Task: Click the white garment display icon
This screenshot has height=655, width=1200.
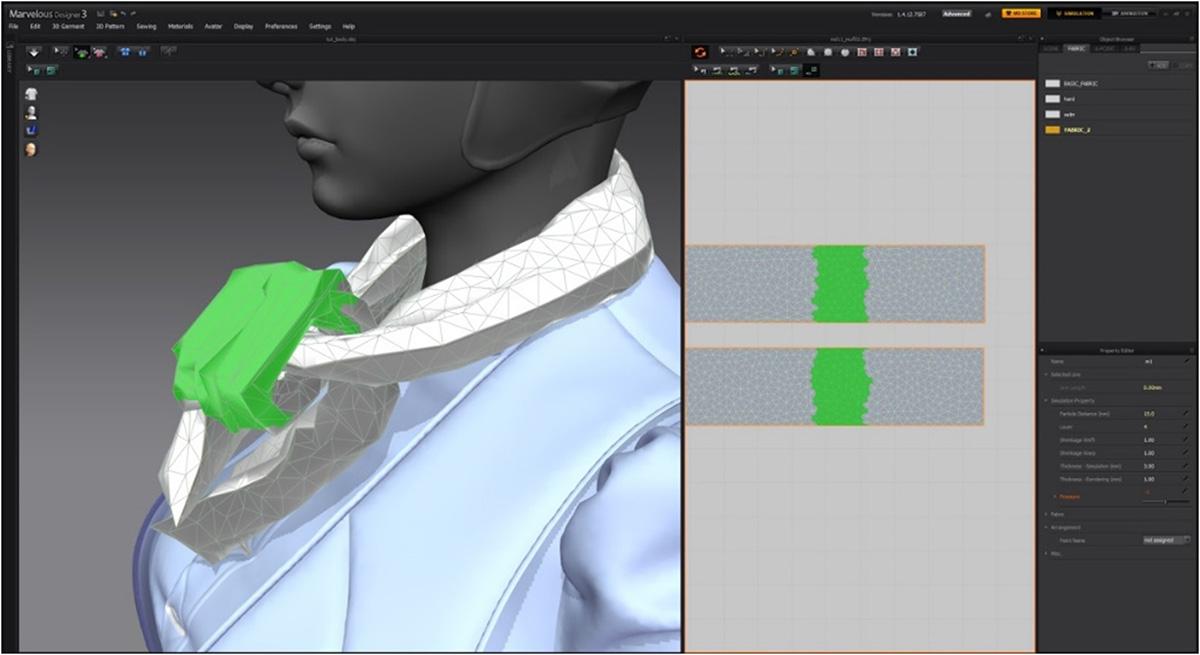Action: [x=31, y=92]
